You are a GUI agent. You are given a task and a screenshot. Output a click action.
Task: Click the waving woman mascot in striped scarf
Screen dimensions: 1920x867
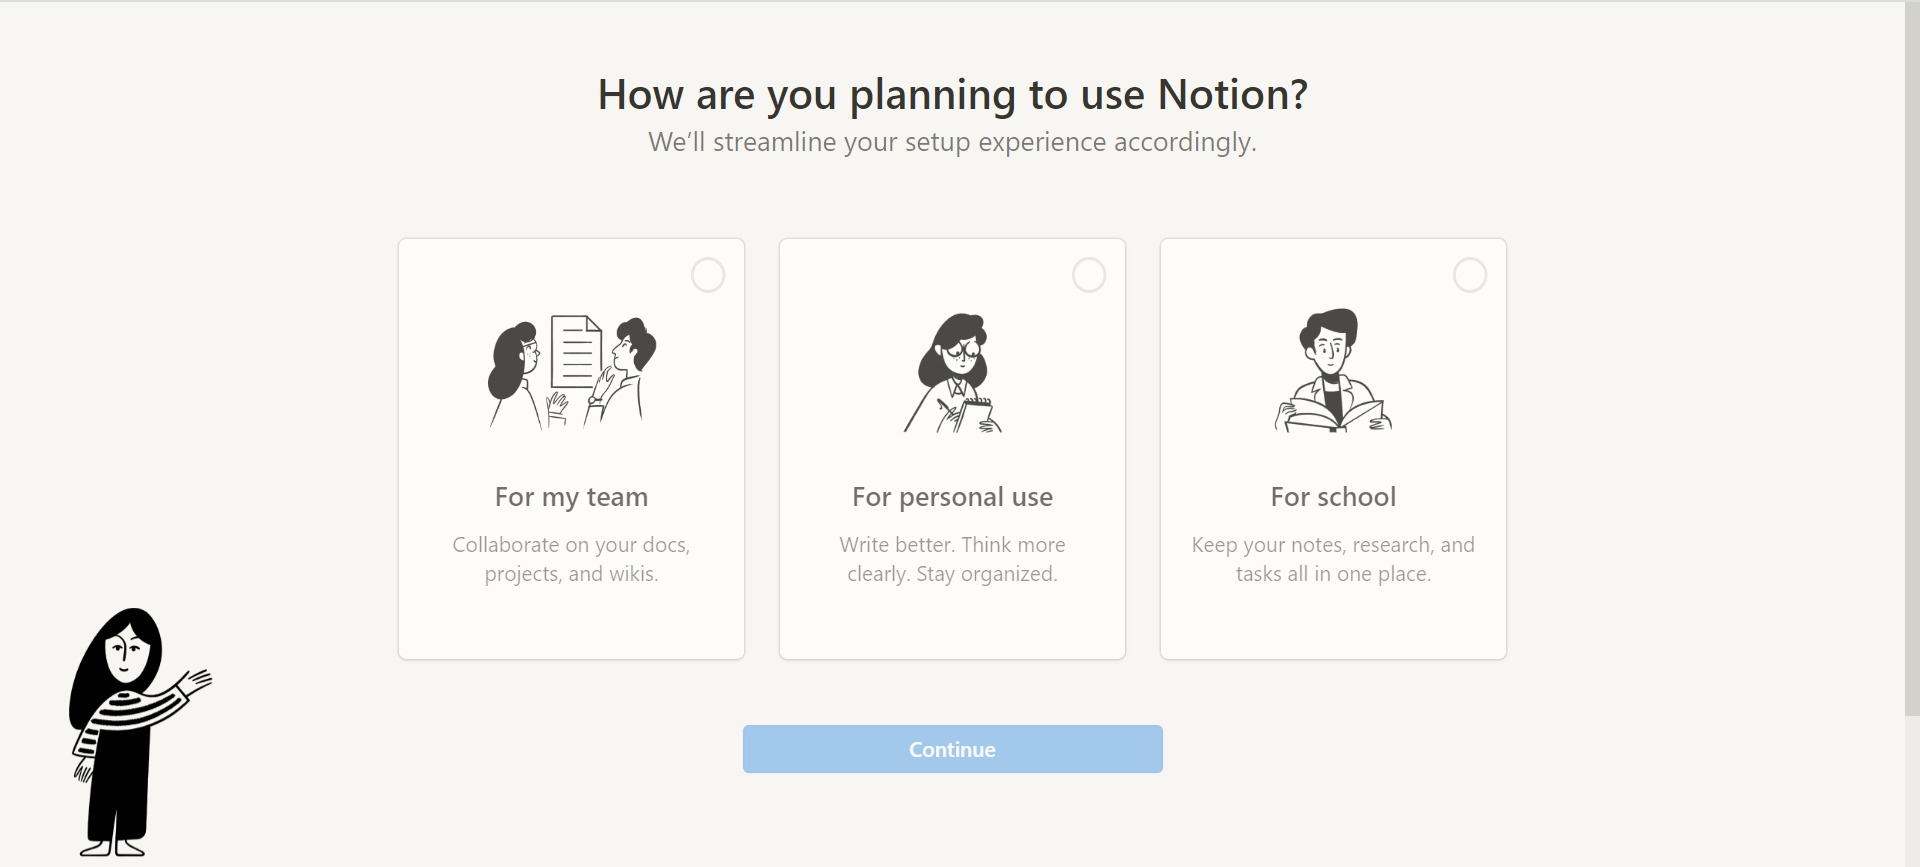click(128, 730)
